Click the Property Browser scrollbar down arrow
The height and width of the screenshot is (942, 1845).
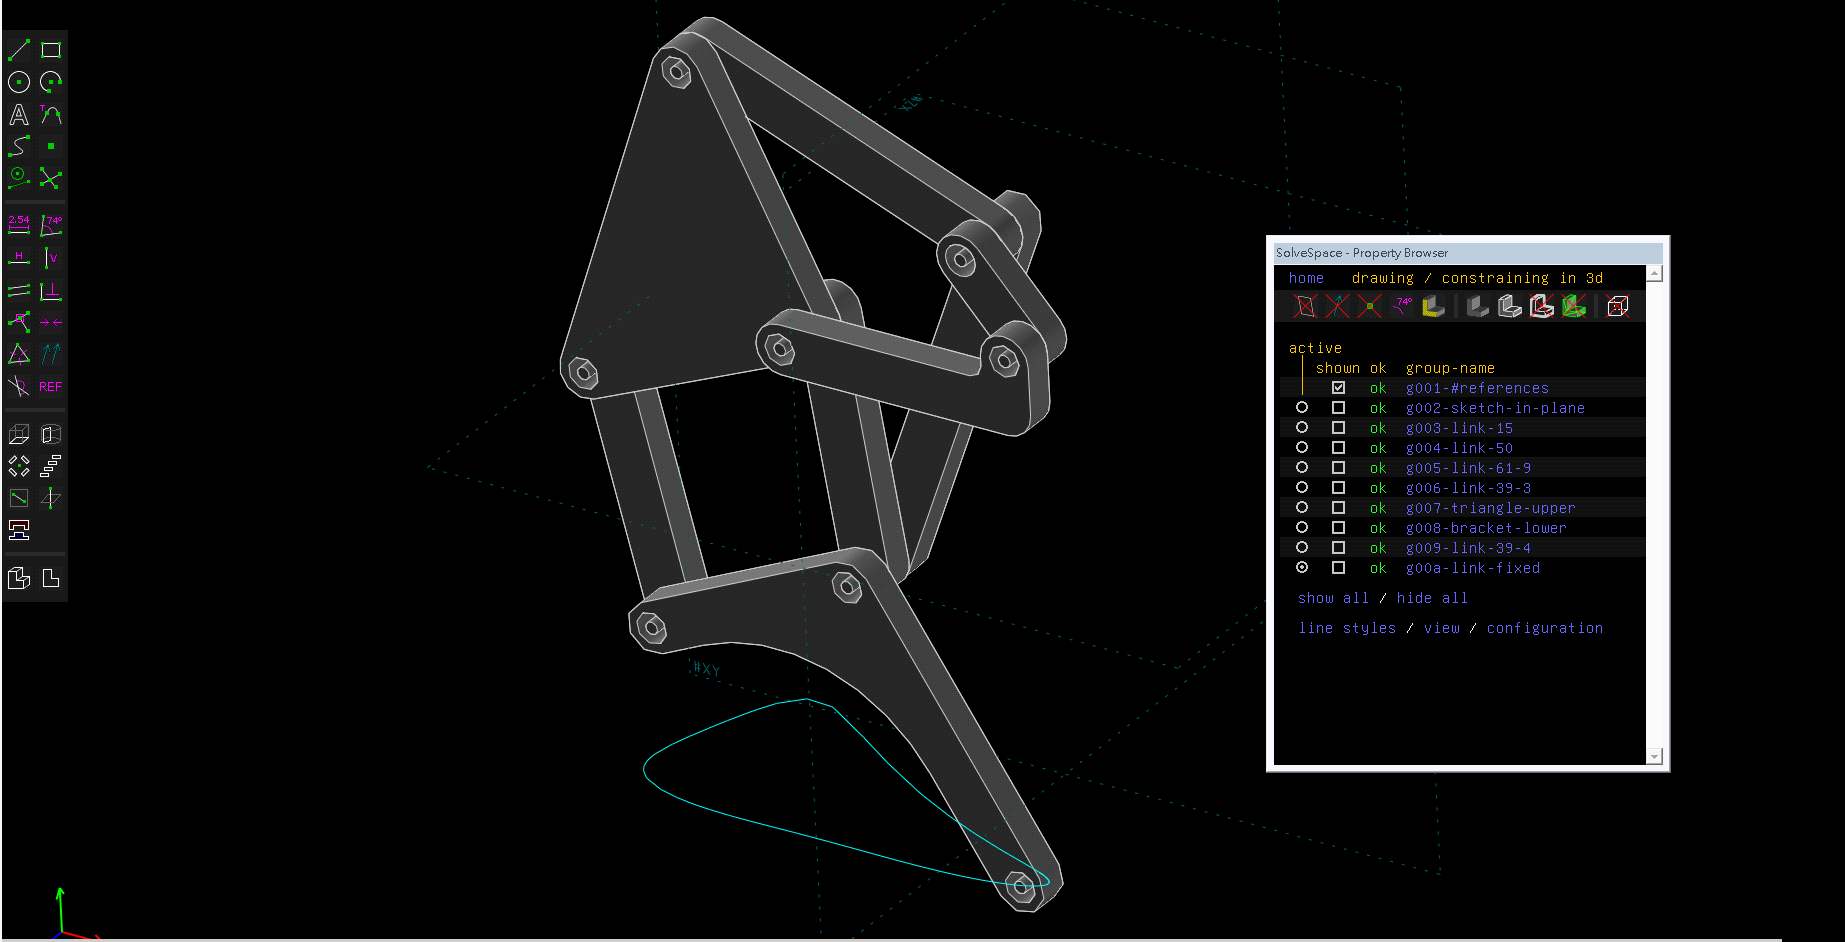(1654, 757)
